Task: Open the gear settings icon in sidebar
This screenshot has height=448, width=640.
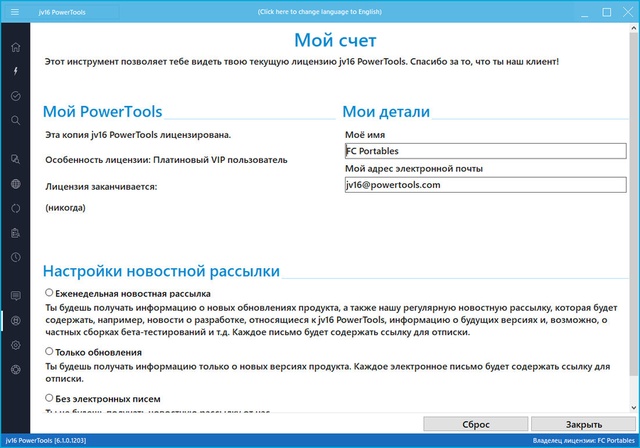Action: (15, 345)
